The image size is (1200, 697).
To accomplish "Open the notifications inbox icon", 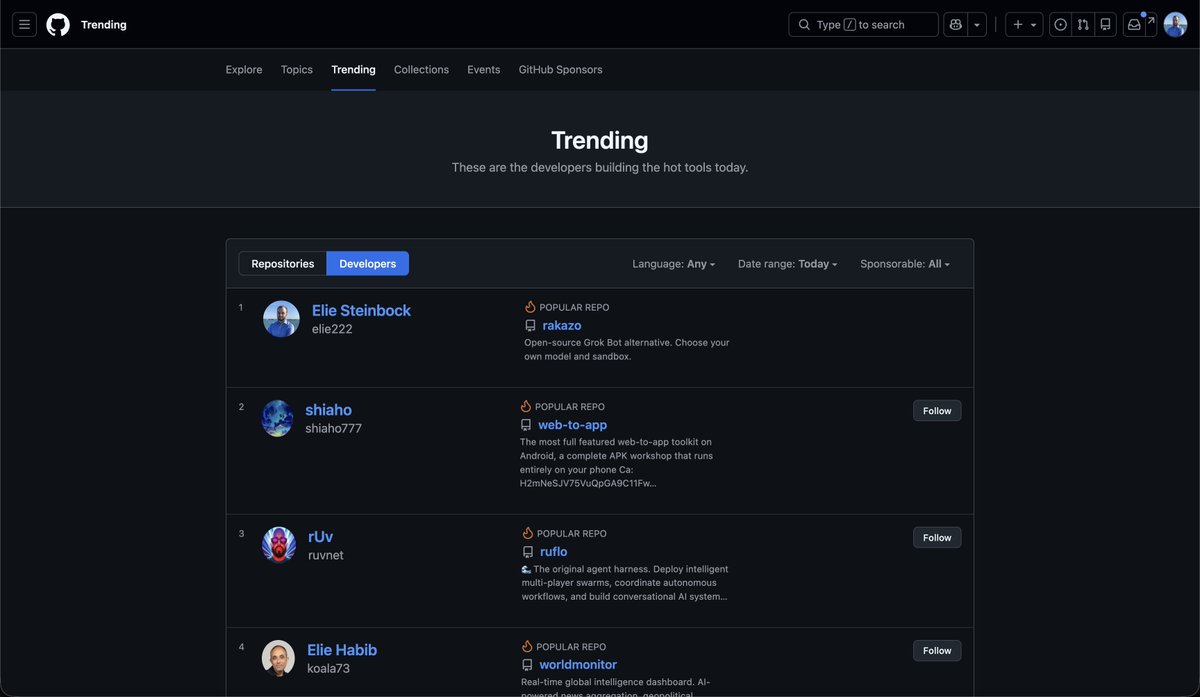I will pos(1134,24).
